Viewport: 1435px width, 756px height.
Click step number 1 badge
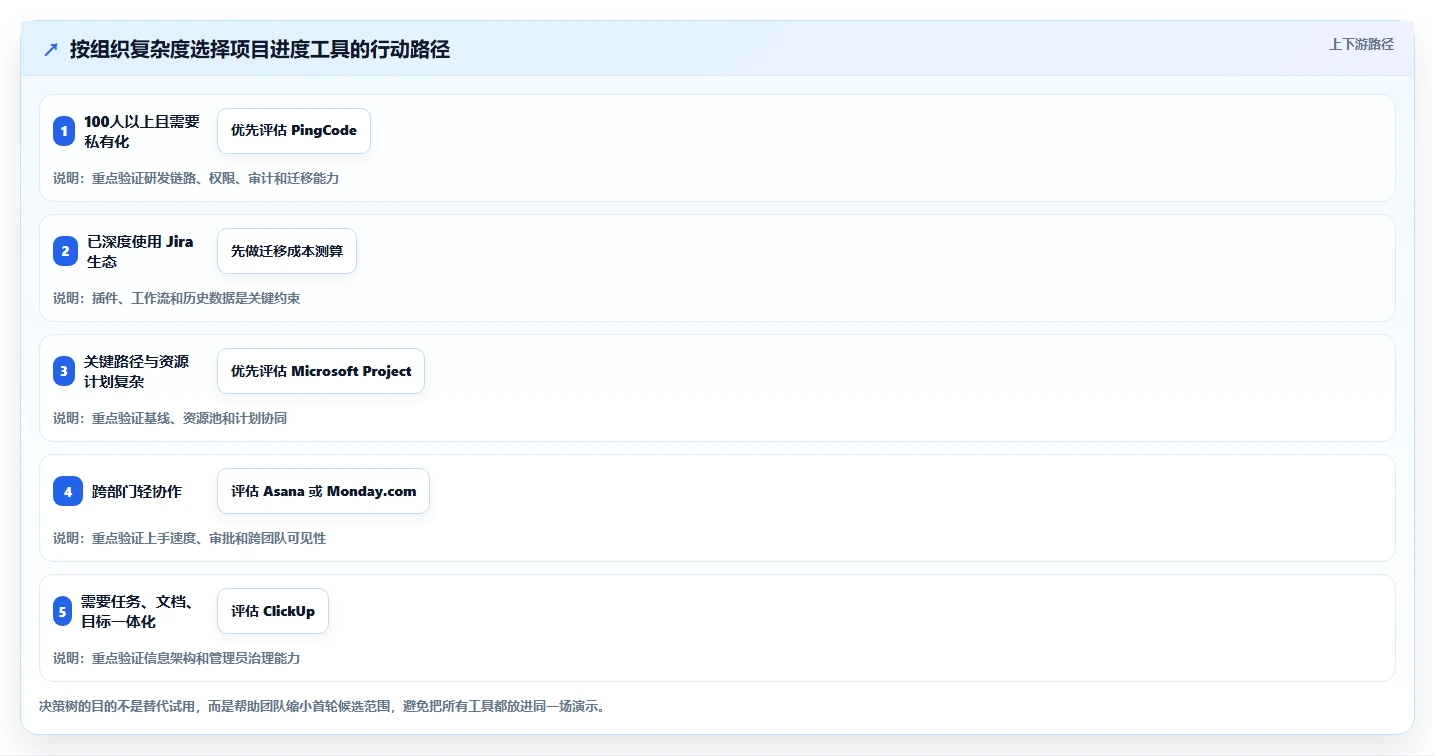[x=64, y=131]
